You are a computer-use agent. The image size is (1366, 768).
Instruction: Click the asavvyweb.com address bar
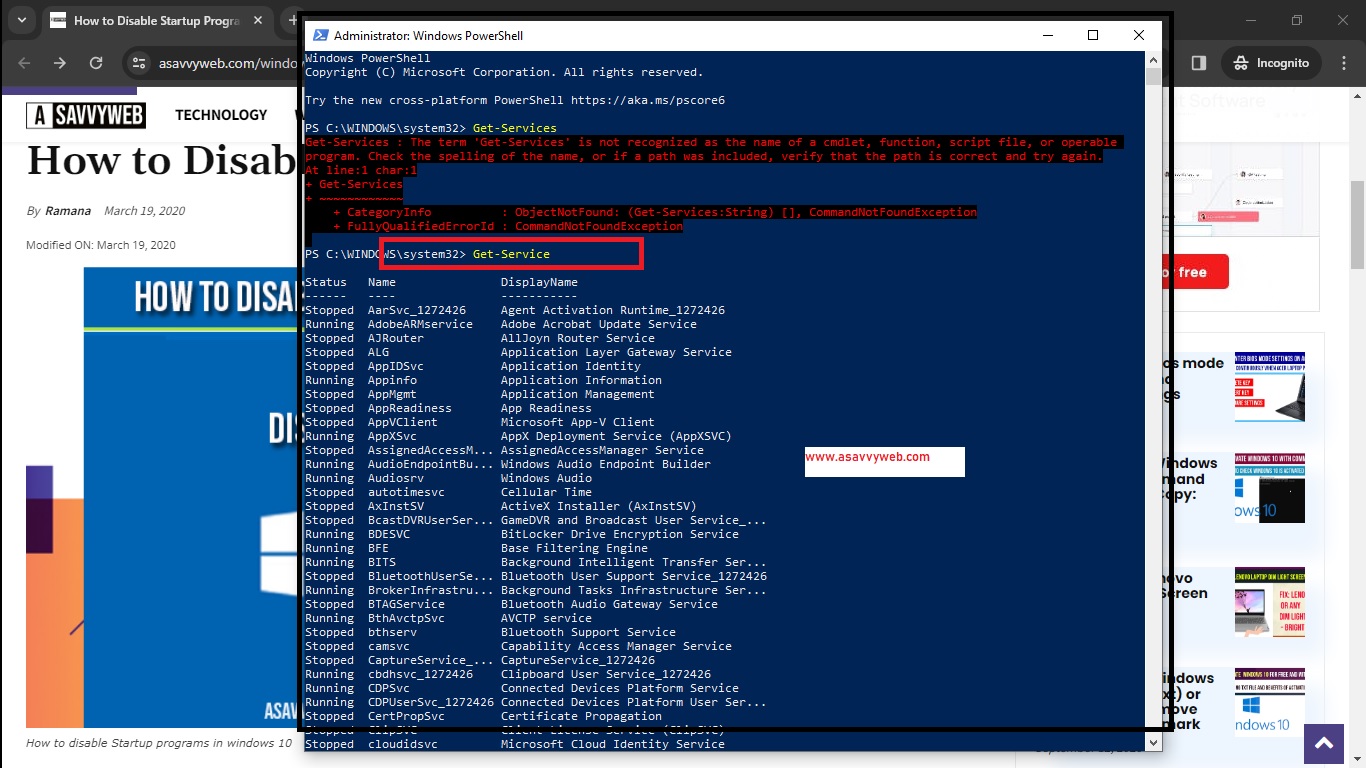click(x=225, y=63)
